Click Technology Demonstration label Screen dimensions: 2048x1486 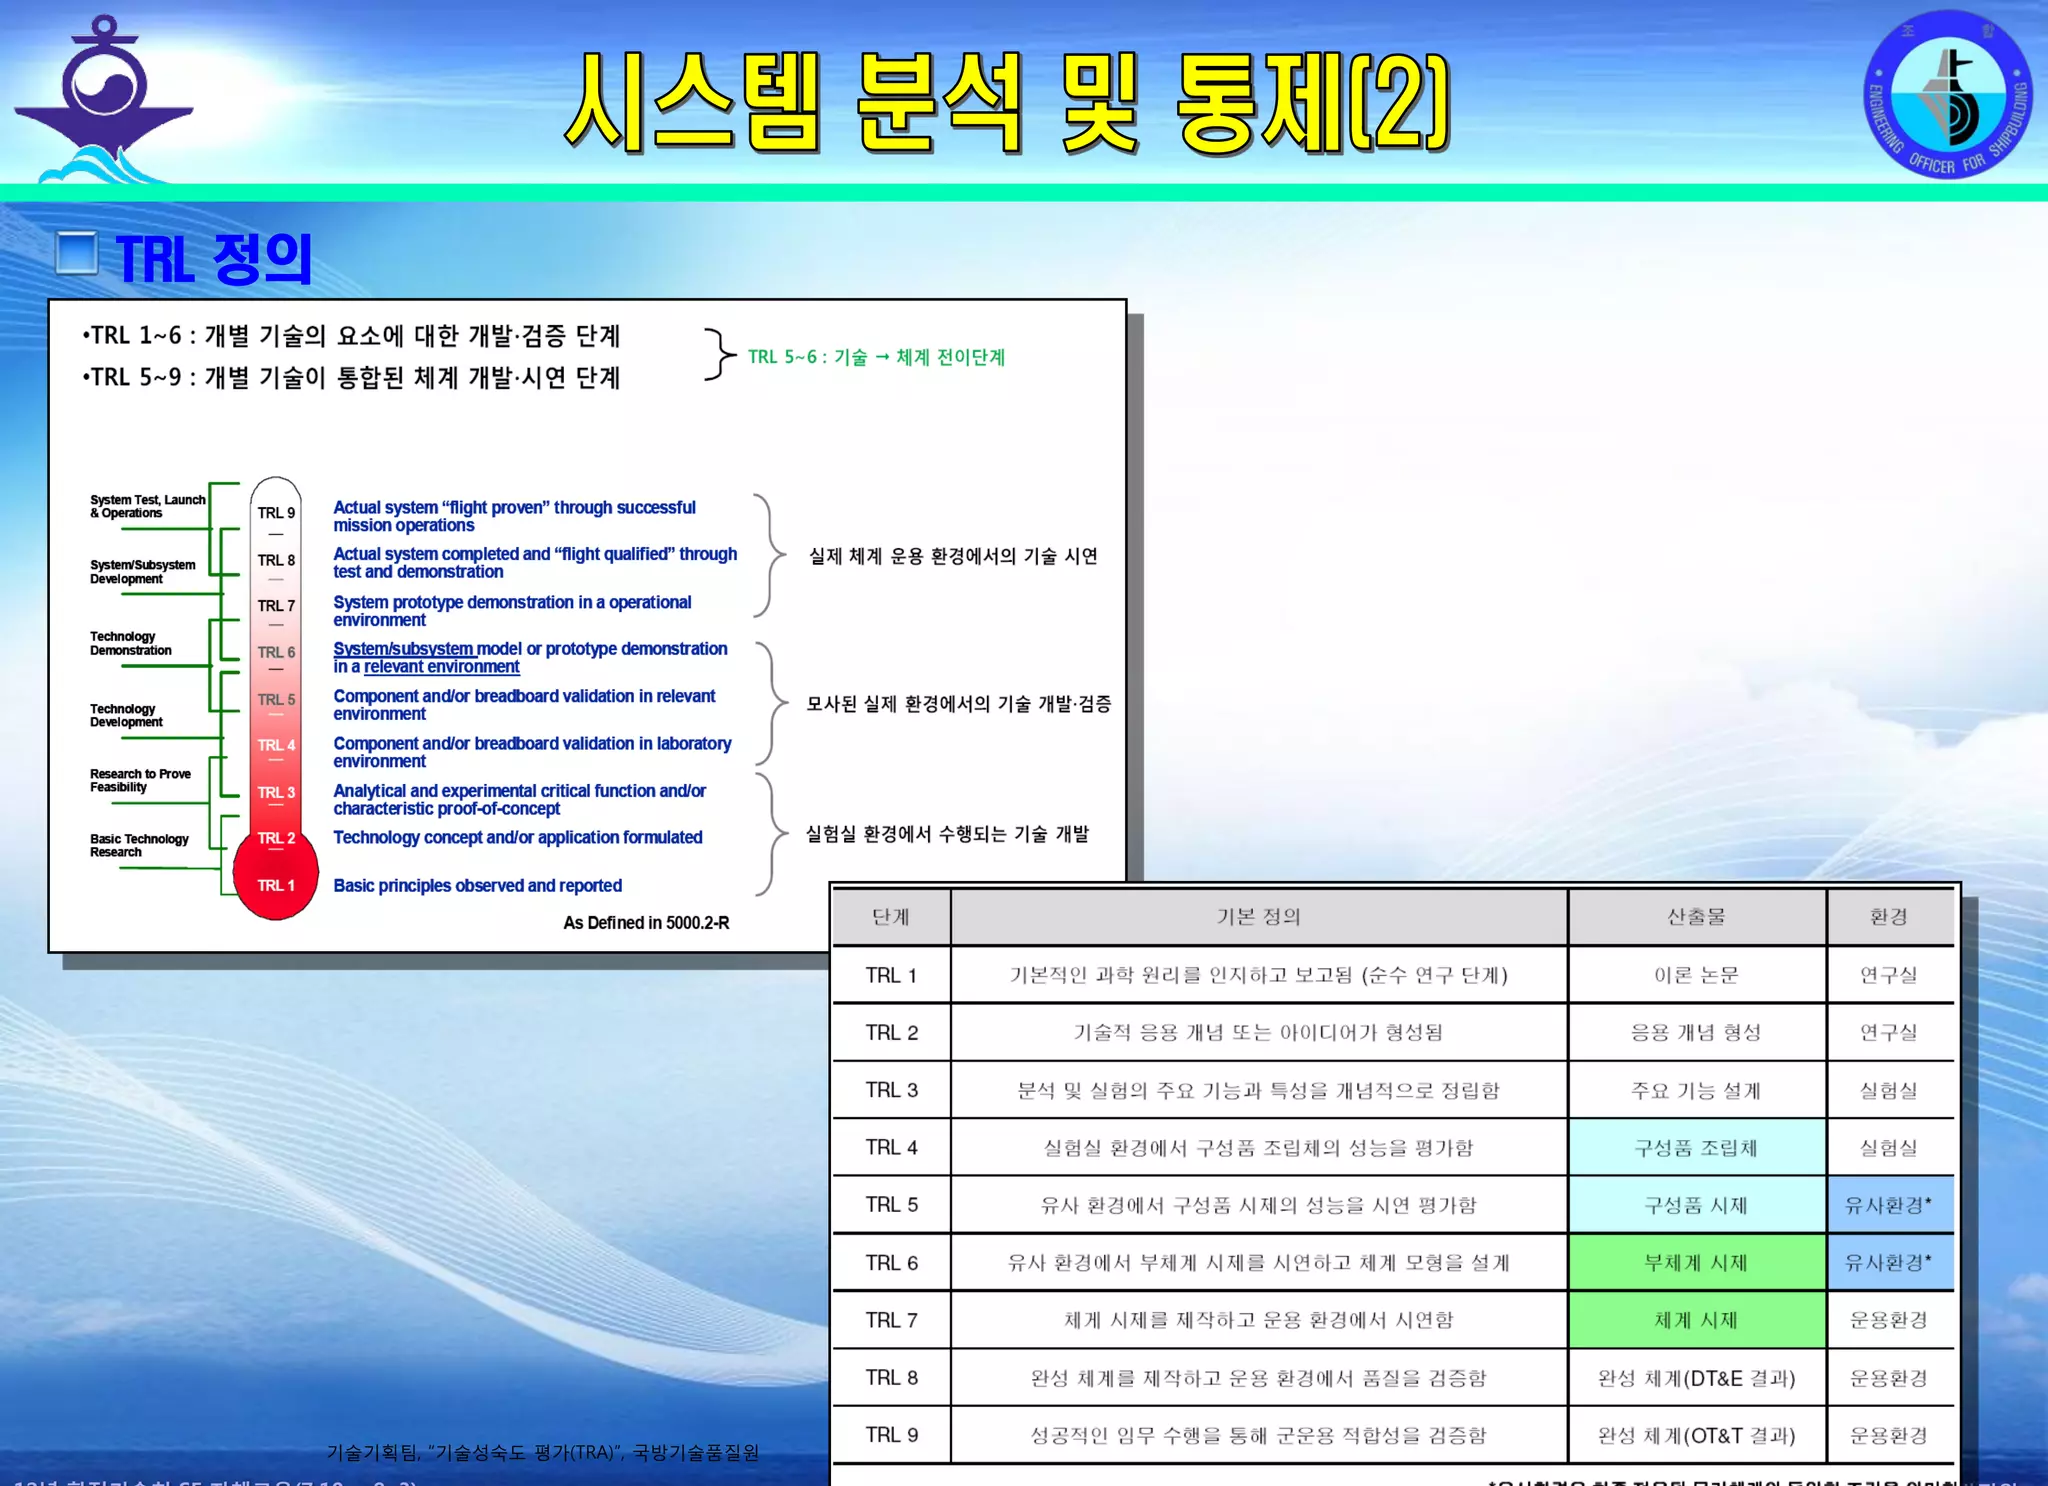(130, 643)
